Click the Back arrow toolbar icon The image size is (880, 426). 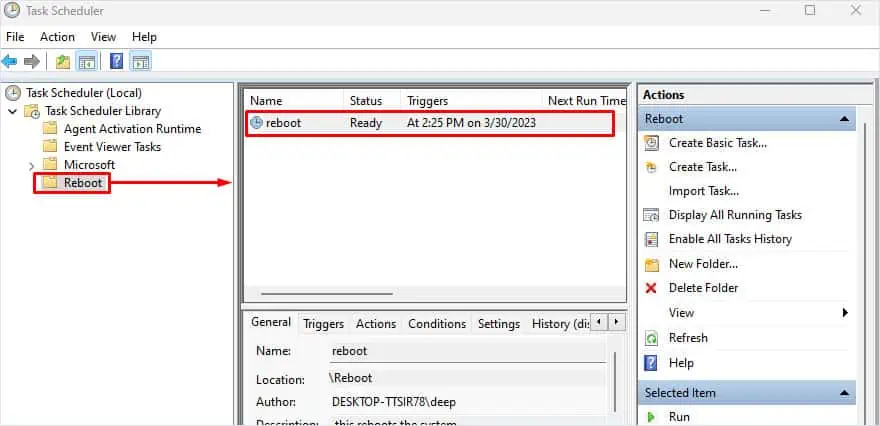[10, 61]
